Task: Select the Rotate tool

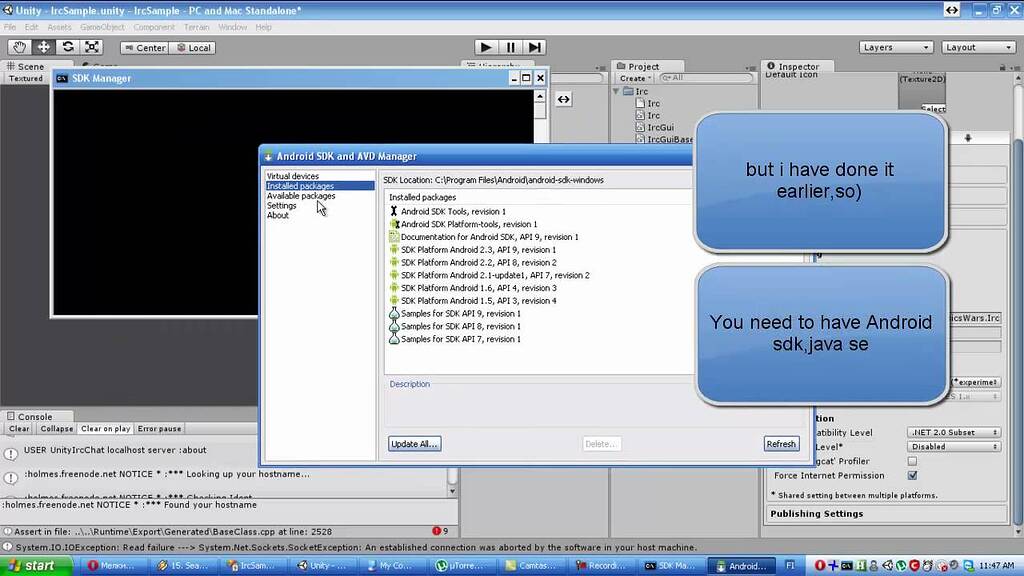Action: click(68, 47)
